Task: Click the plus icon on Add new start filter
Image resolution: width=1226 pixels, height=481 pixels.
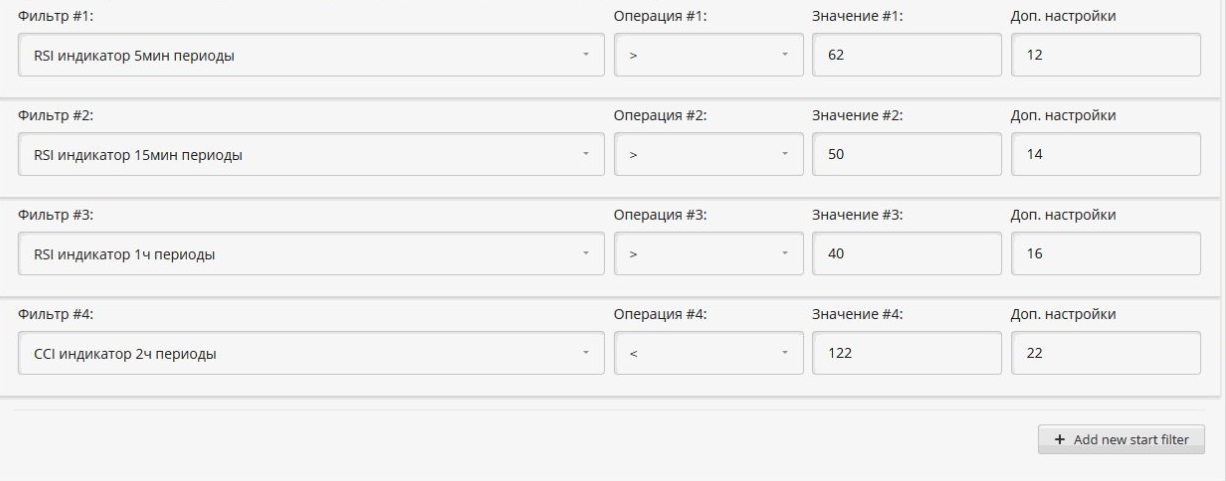Action: 1060,440
